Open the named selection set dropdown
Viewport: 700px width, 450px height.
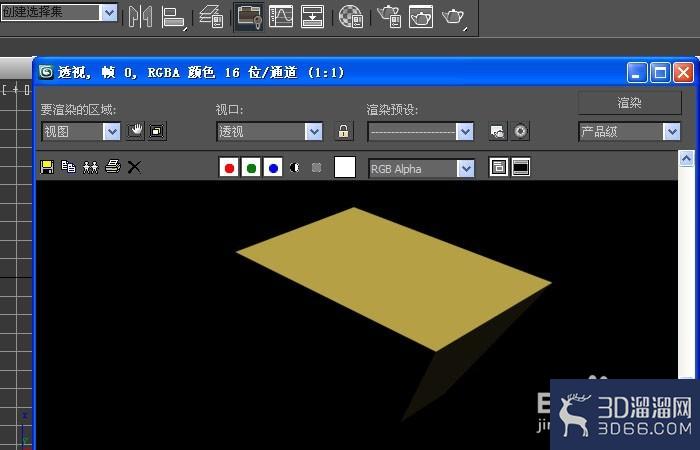(109, 12)
